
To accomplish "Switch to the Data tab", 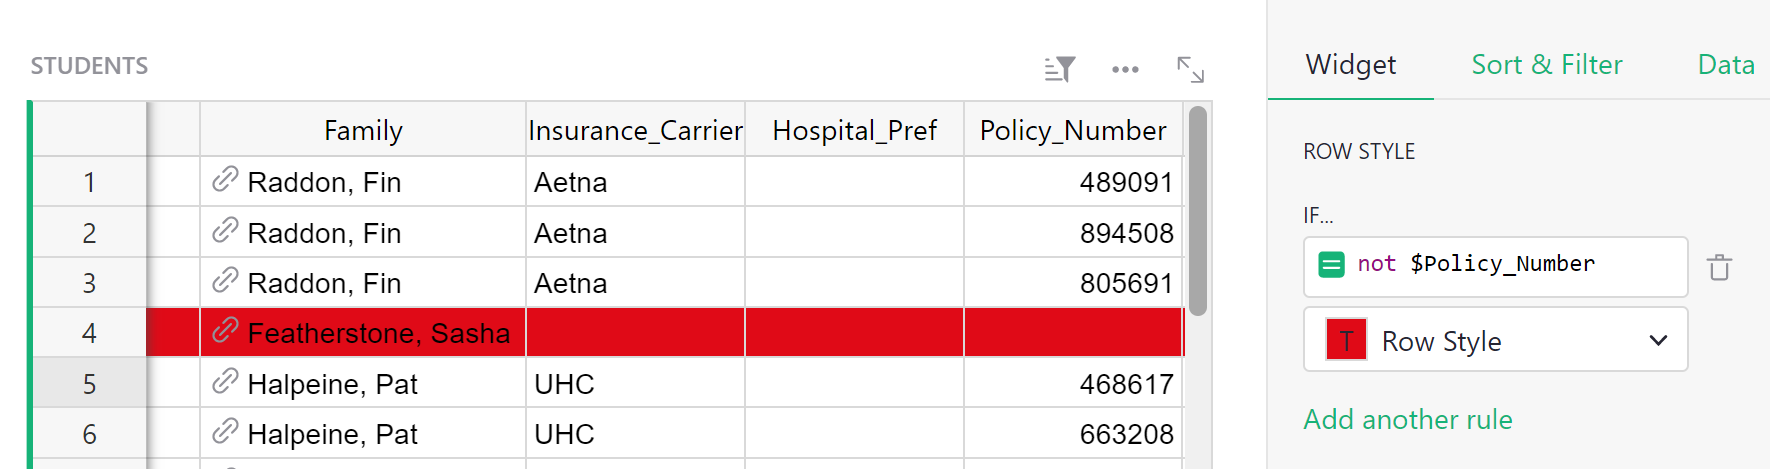I will pyautogui.click(x=1726, y=65).
